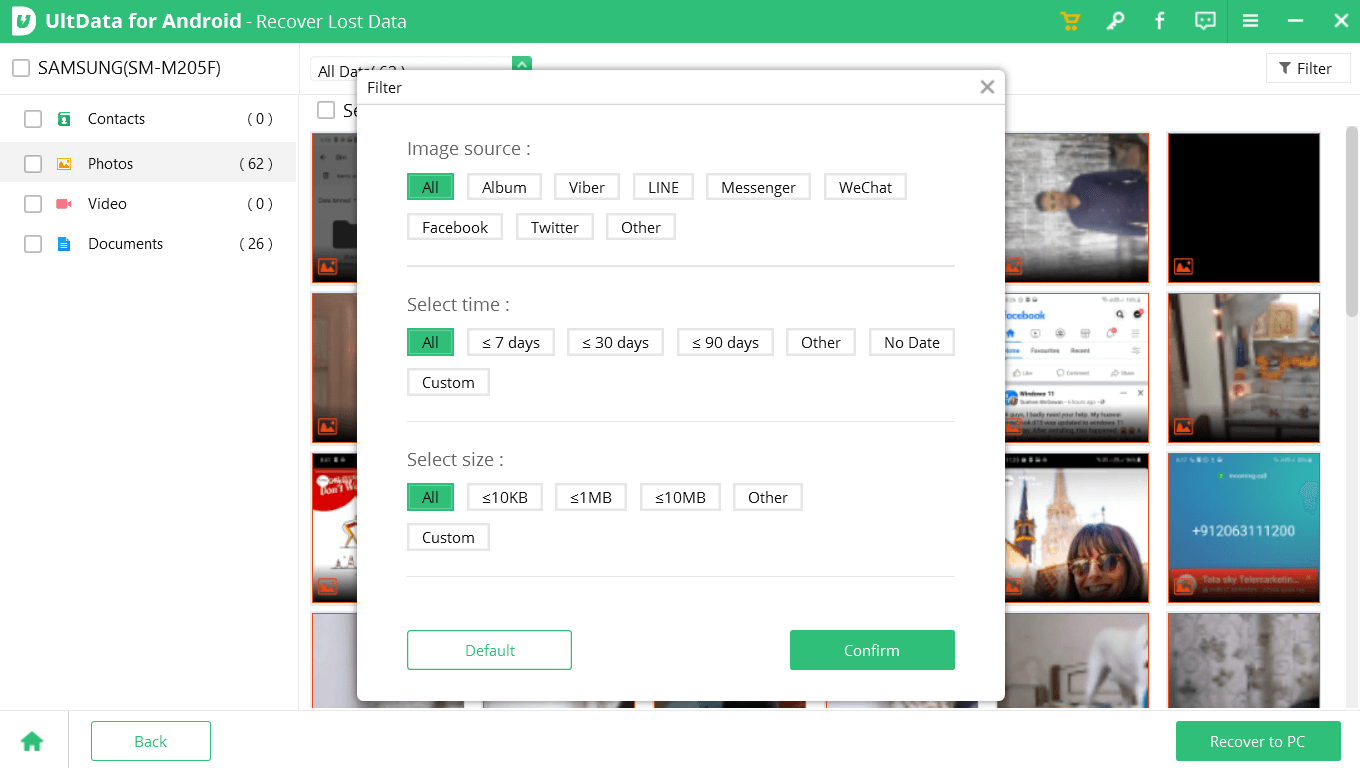The height and width of the screenshot is (768, 1360).
Task: Open the All Data dropdown arrow
Action: coord(521,63)
